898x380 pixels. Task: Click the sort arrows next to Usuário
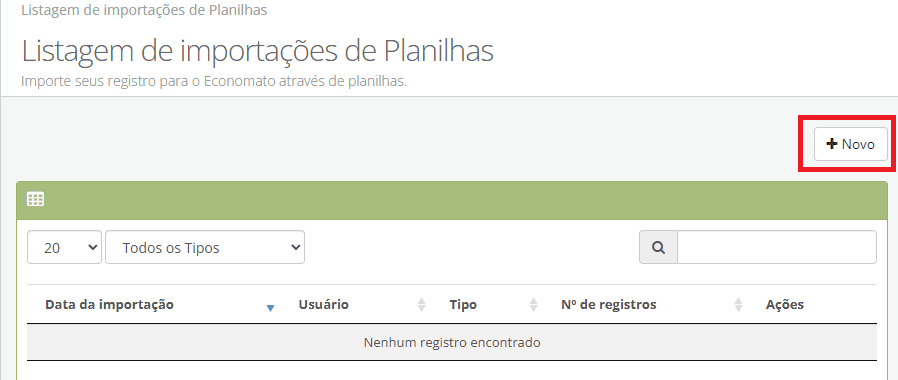(422, 304)
